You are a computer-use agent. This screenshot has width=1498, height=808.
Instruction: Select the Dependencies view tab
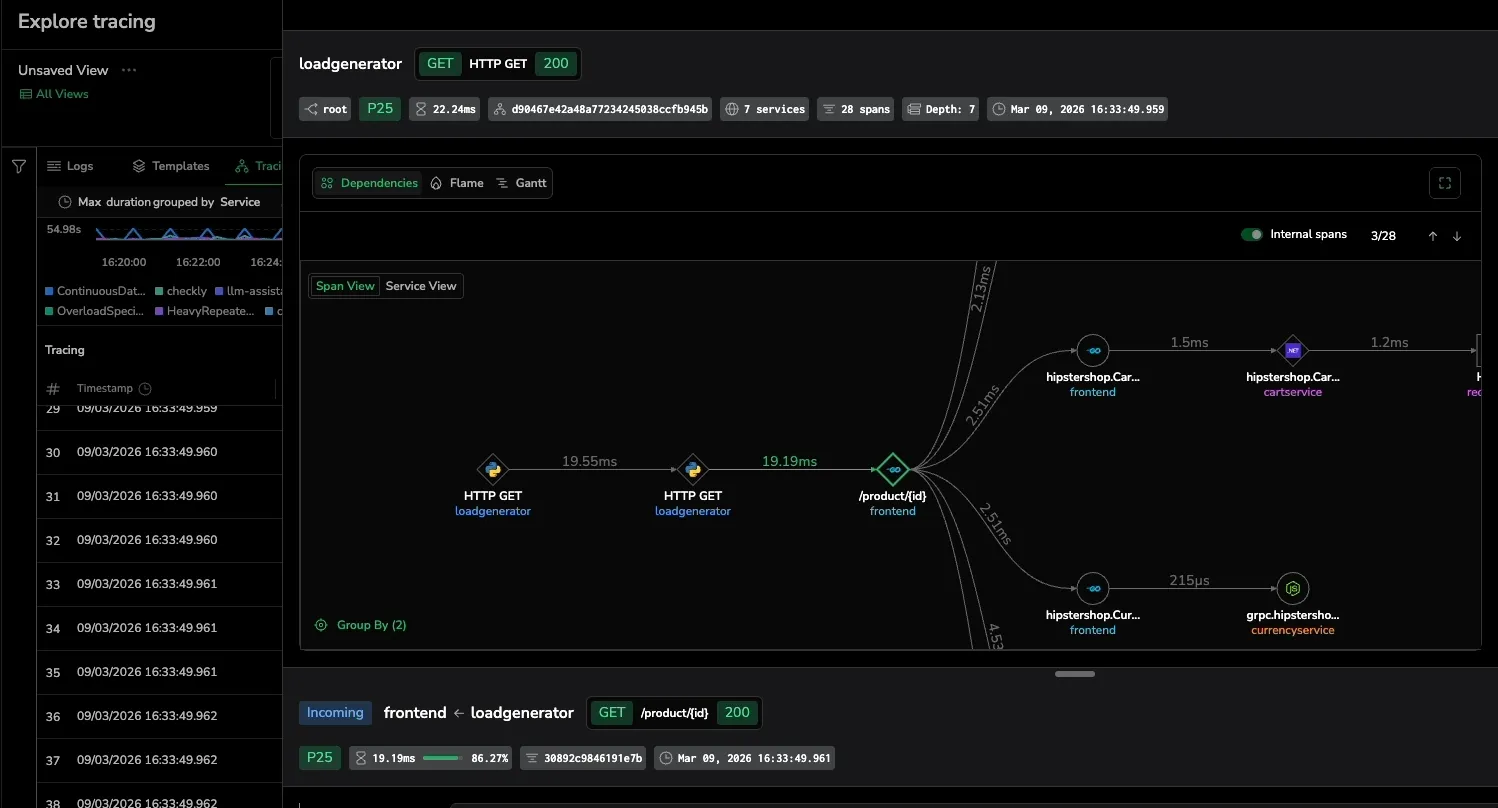(368, 183)
